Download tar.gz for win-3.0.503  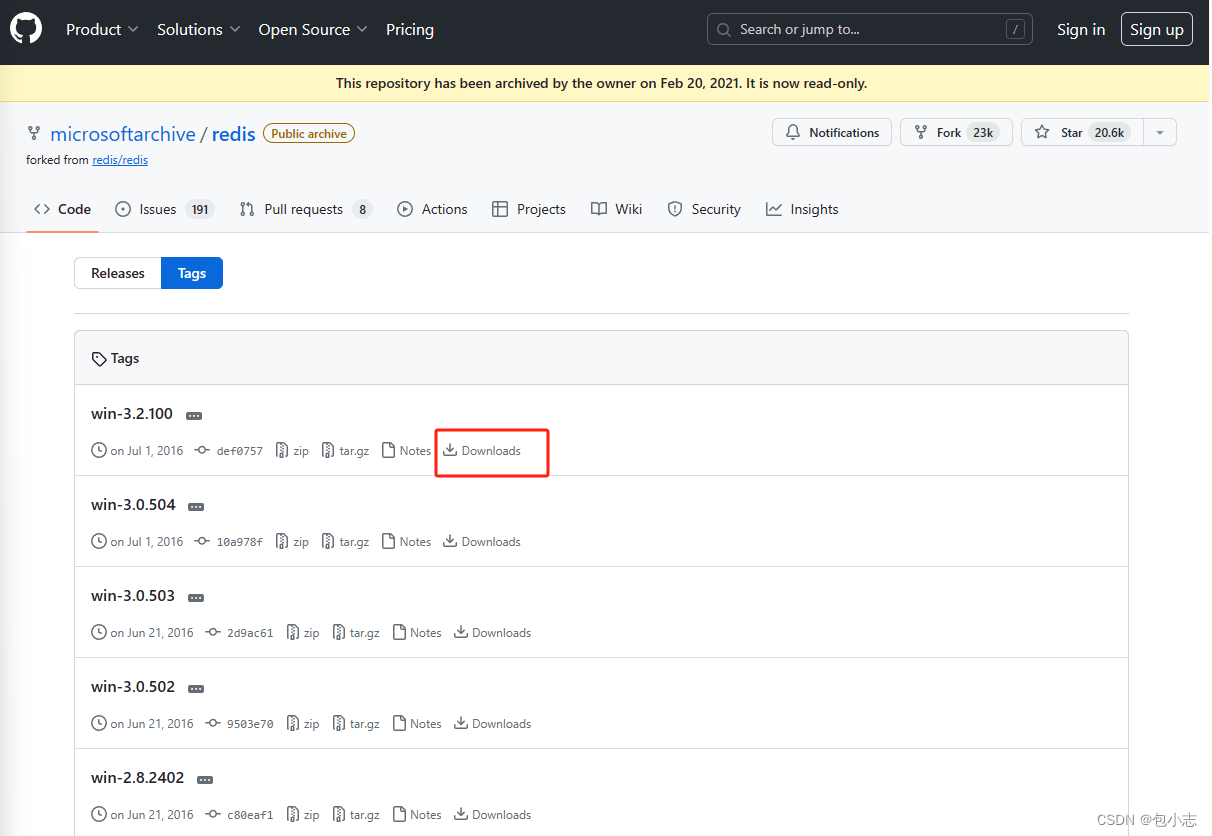pos(355,633)
